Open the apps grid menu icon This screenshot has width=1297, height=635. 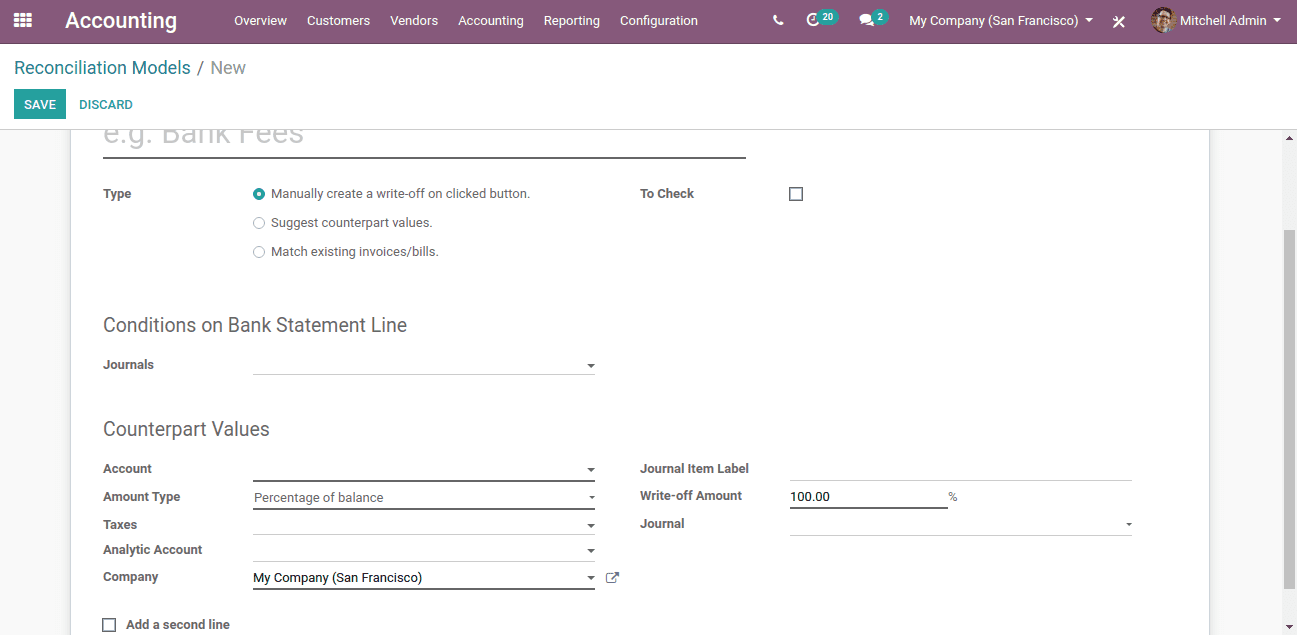(22, 20)
